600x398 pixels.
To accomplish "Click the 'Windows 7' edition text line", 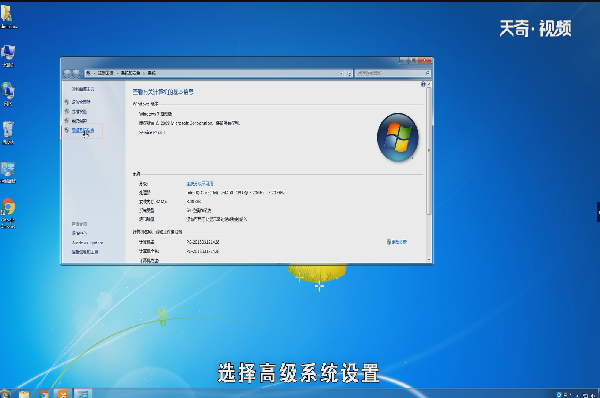I will [155, 114].
